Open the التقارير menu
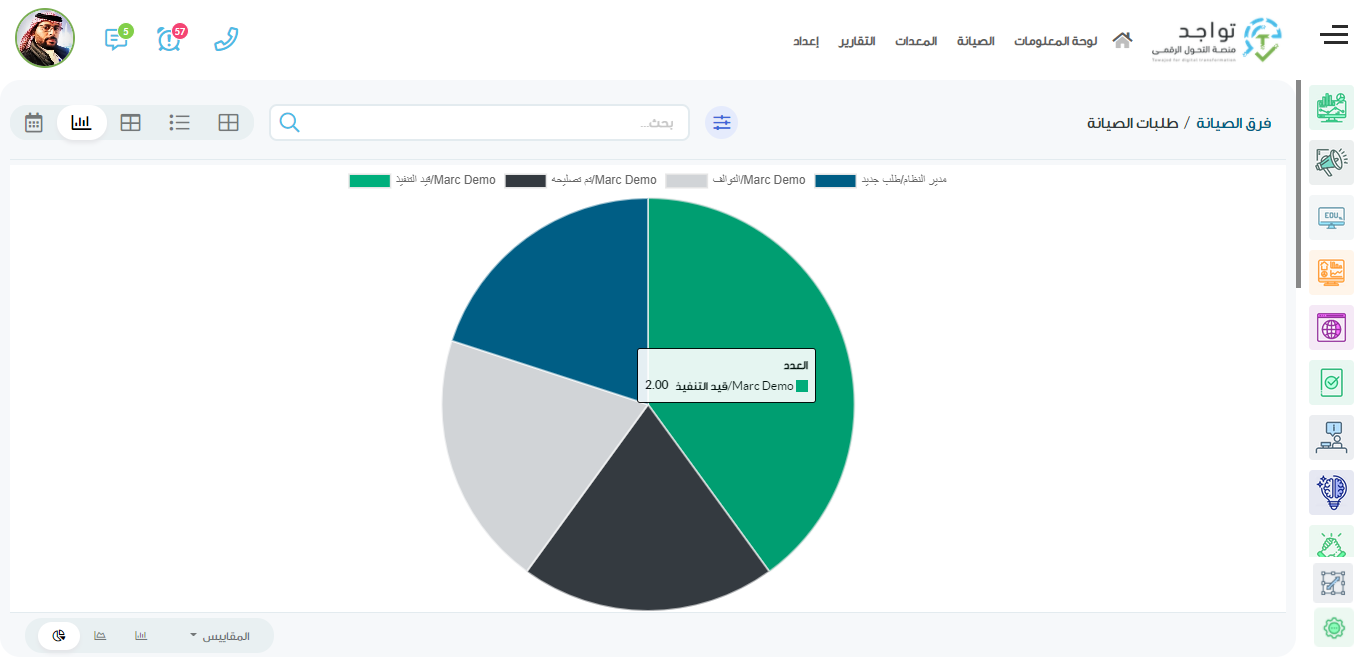 pos(856,41)
